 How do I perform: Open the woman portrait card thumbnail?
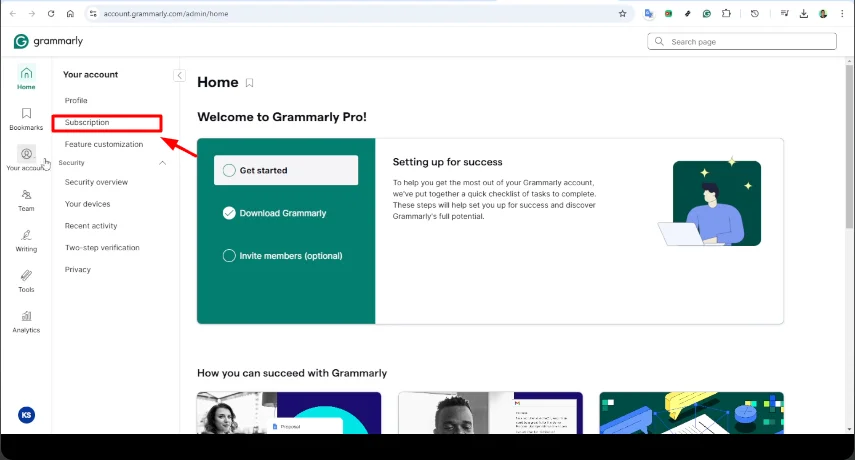(x=289, y=413)
